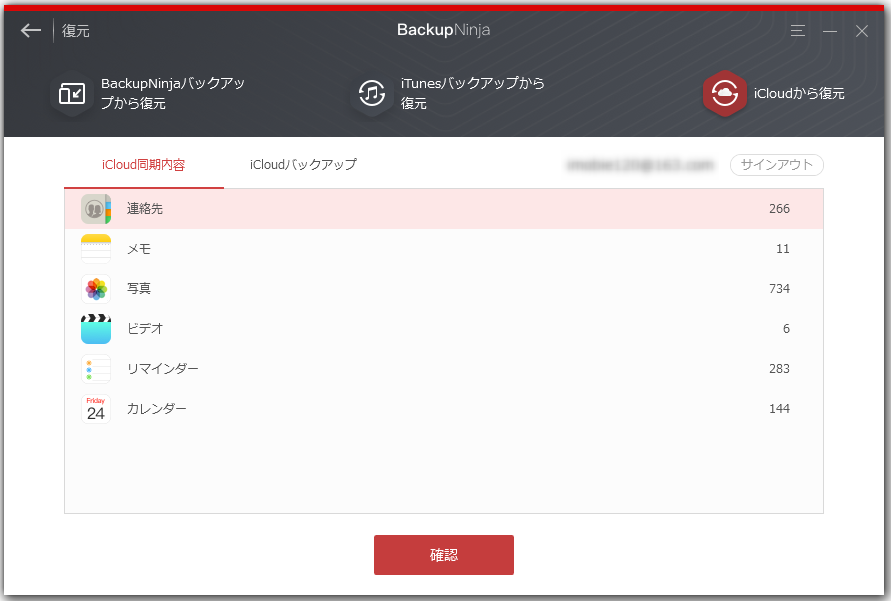Click the 復元 title text
891x601 pixels.
pos(76,31)
